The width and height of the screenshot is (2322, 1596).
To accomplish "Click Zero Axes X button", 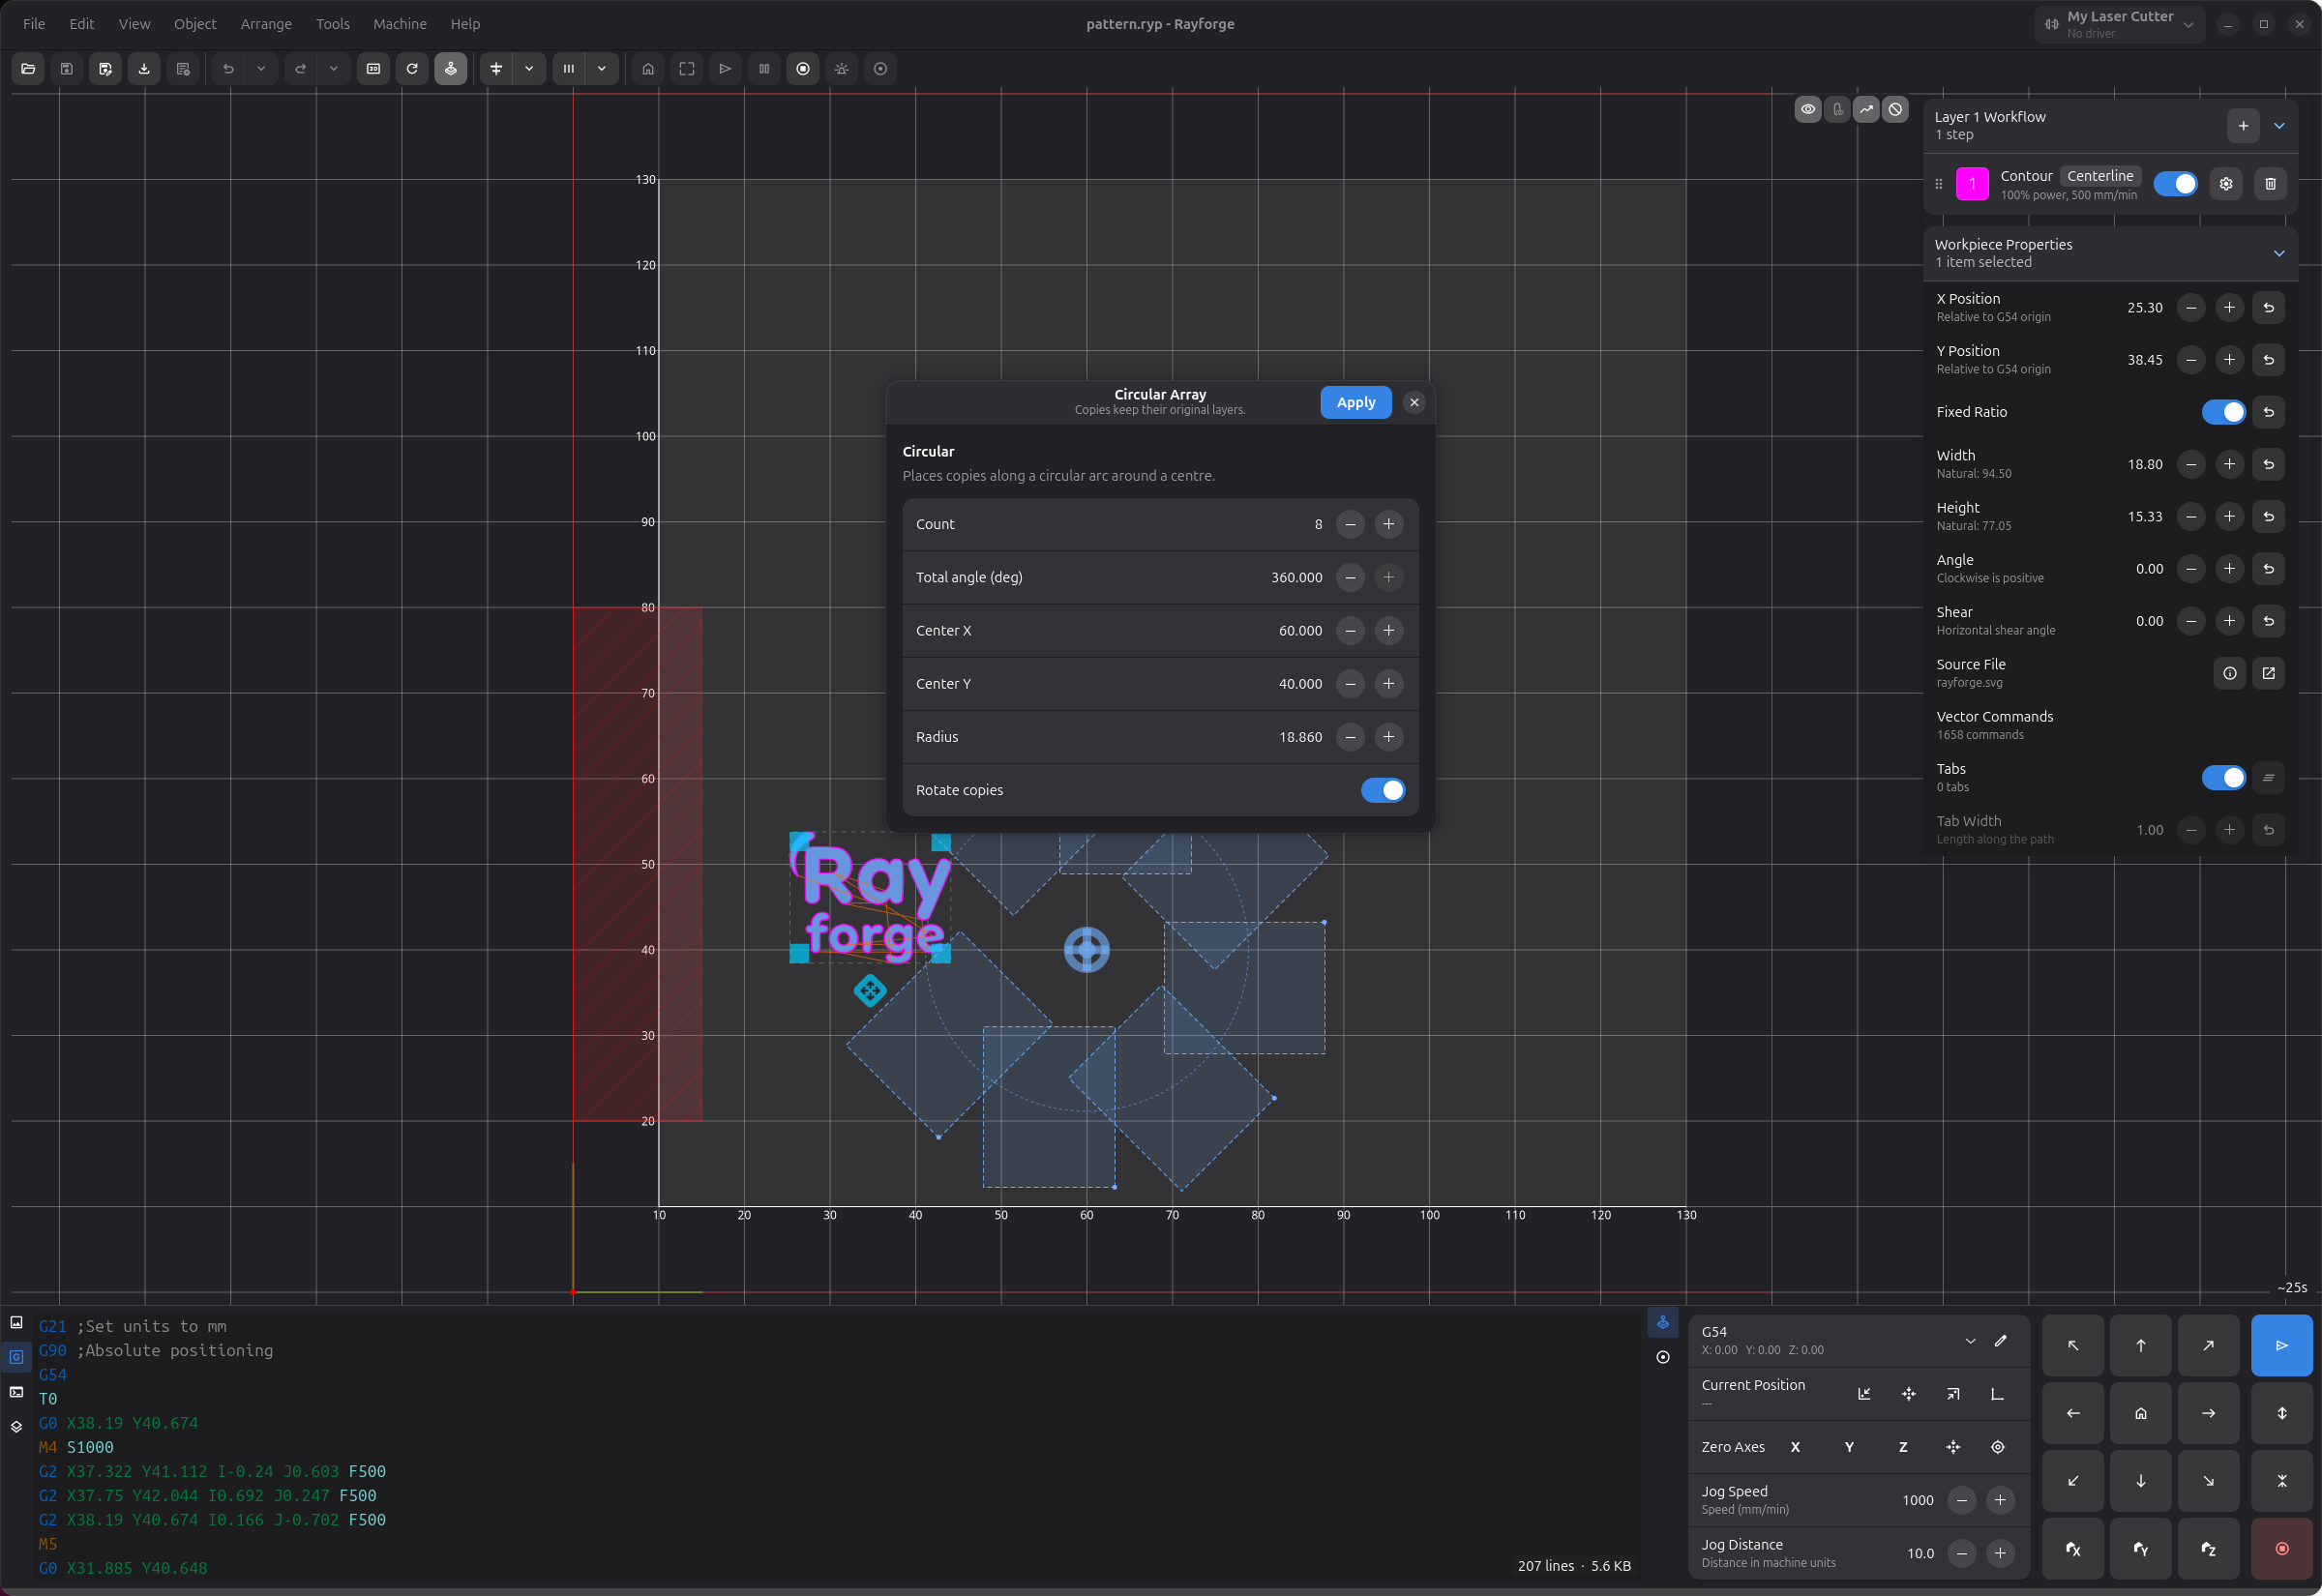I will coord(1795,1447).
